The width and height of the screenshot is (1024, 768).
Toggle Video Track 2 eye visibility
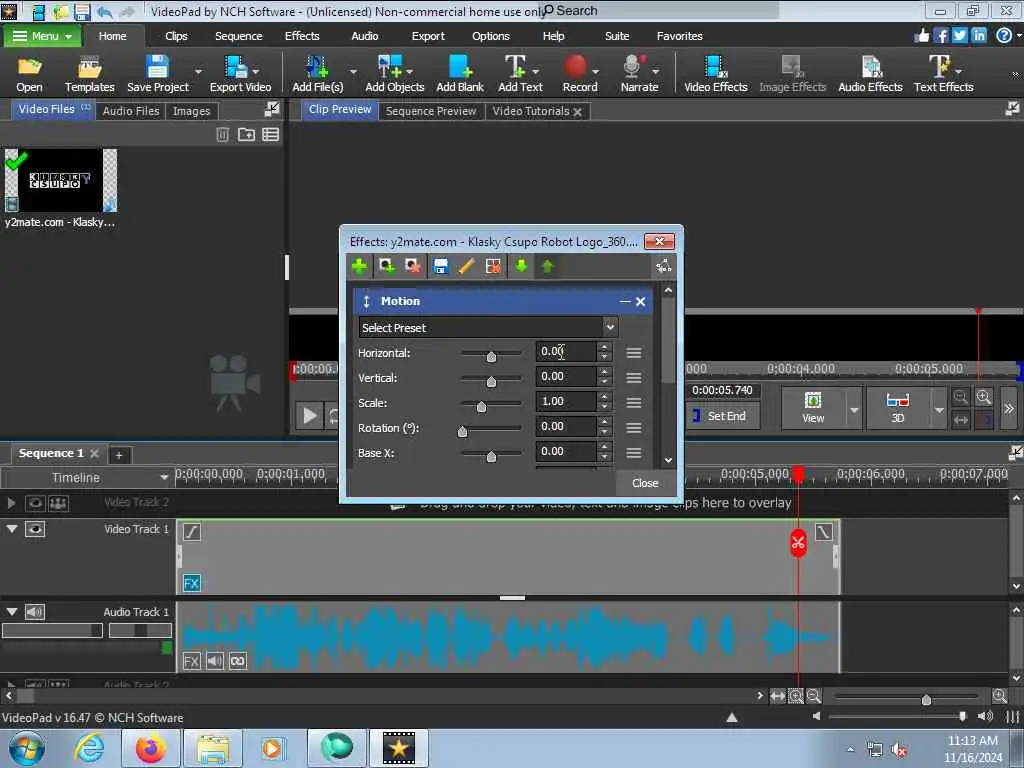pos(35,503)
